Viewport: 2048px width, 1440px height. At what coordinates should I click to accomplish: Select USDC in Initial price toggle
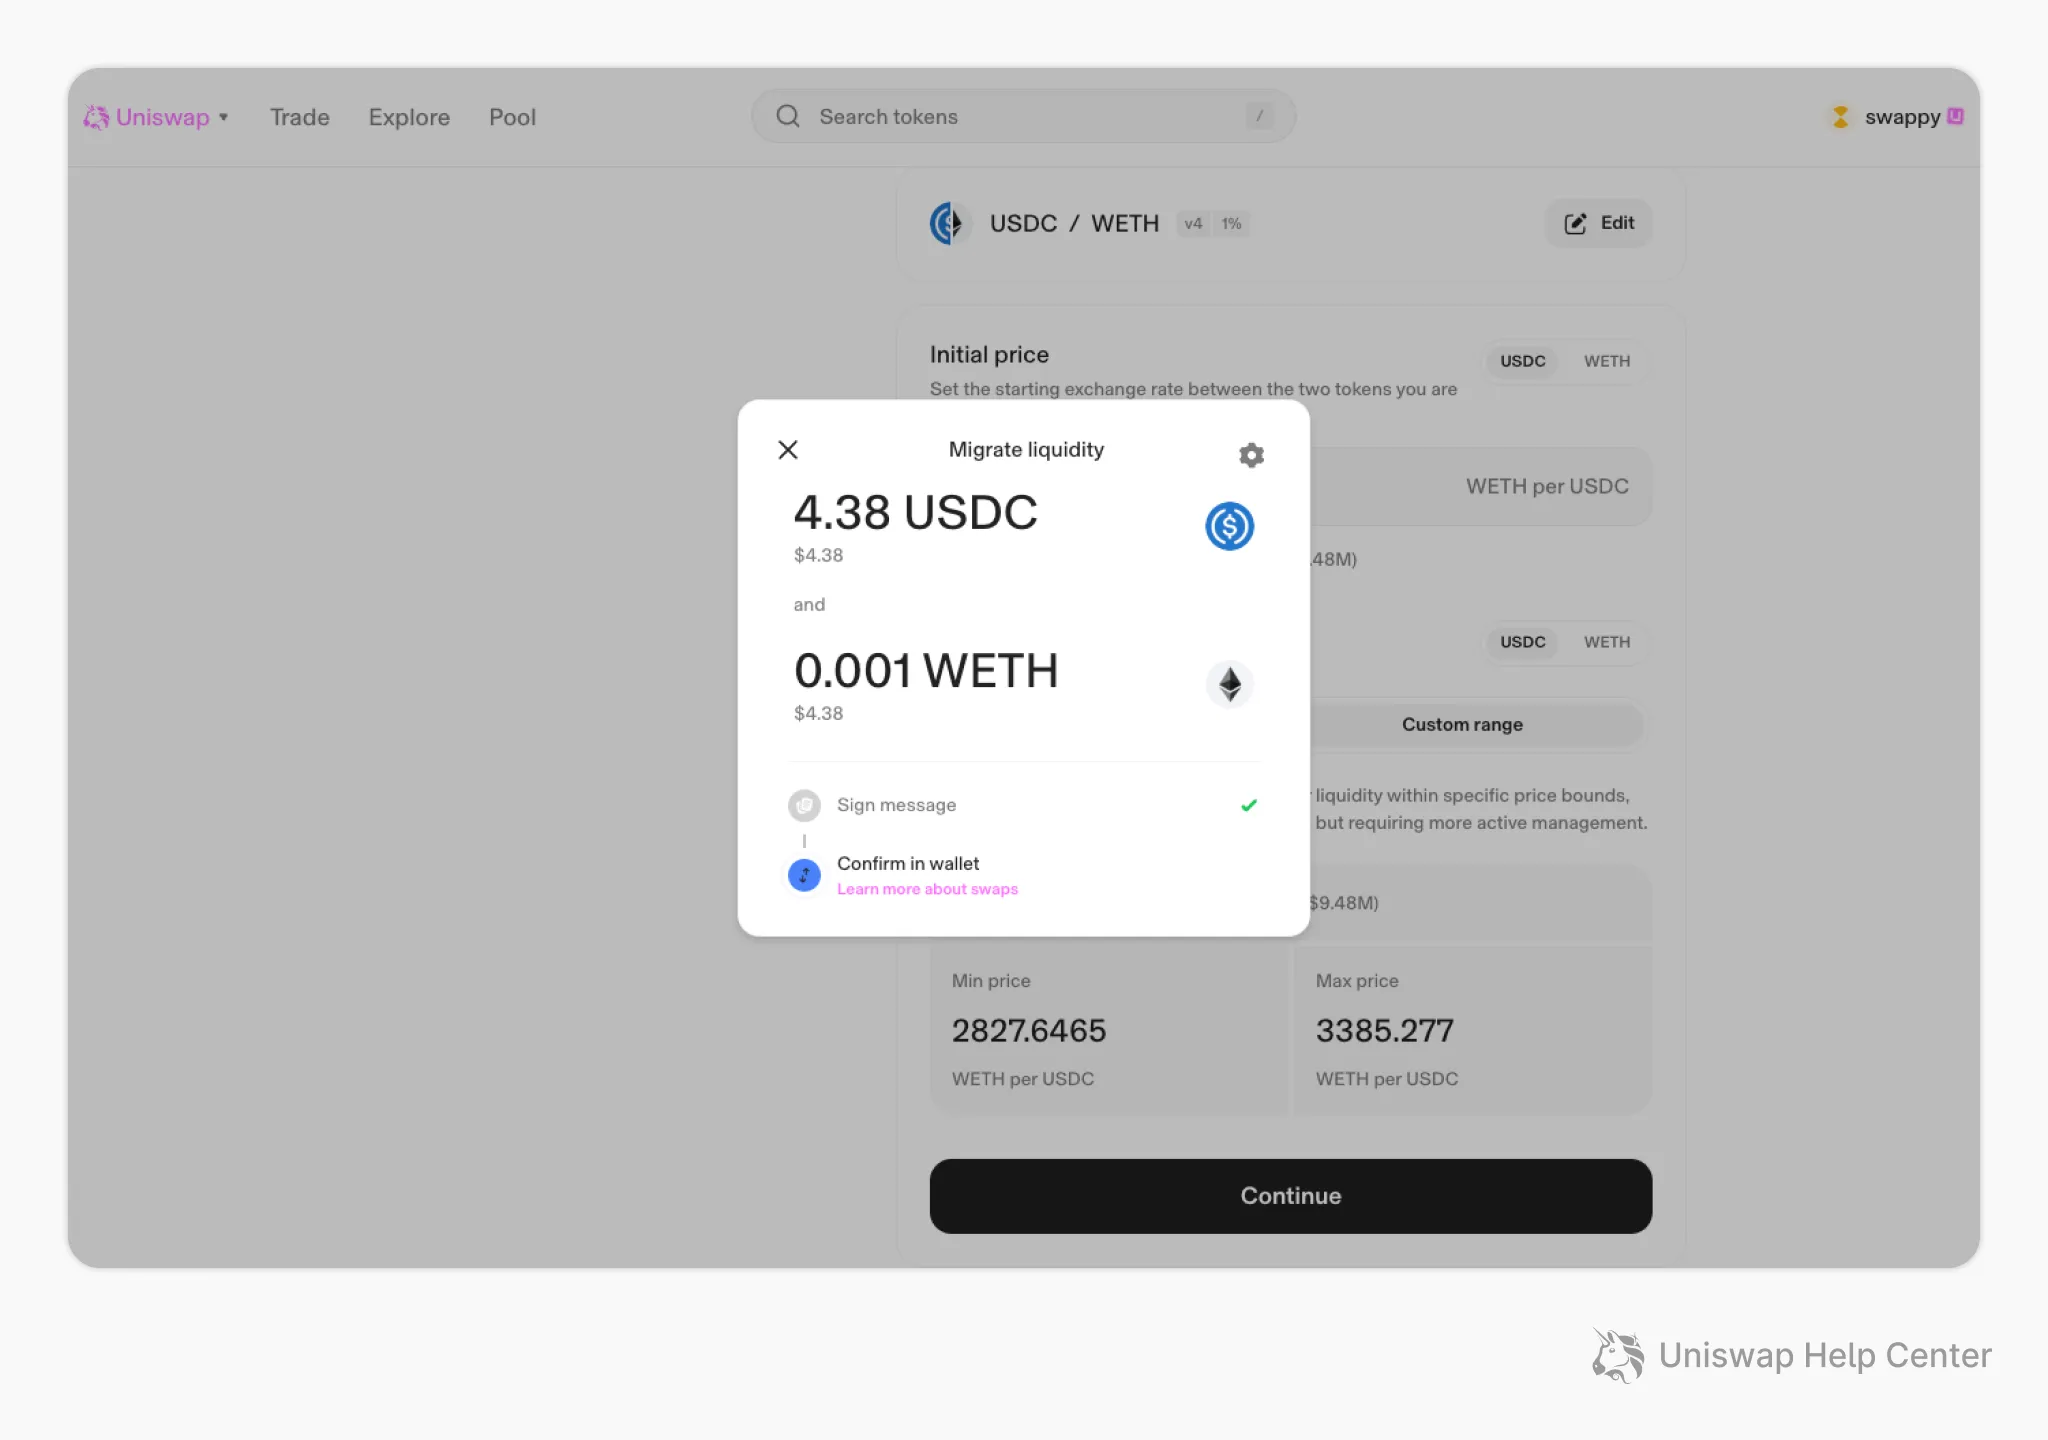1522,361
